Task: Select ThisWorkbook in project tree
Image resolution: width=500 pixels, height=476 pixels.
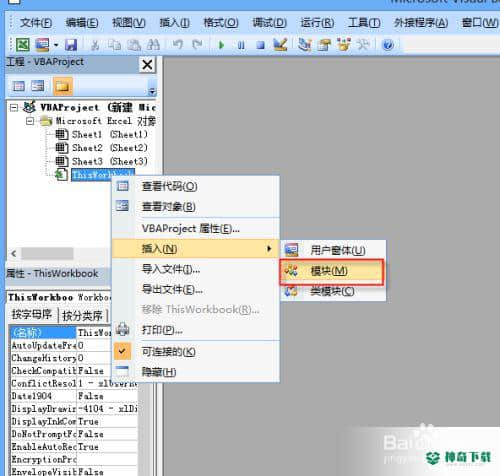Action: pos(103,175)
